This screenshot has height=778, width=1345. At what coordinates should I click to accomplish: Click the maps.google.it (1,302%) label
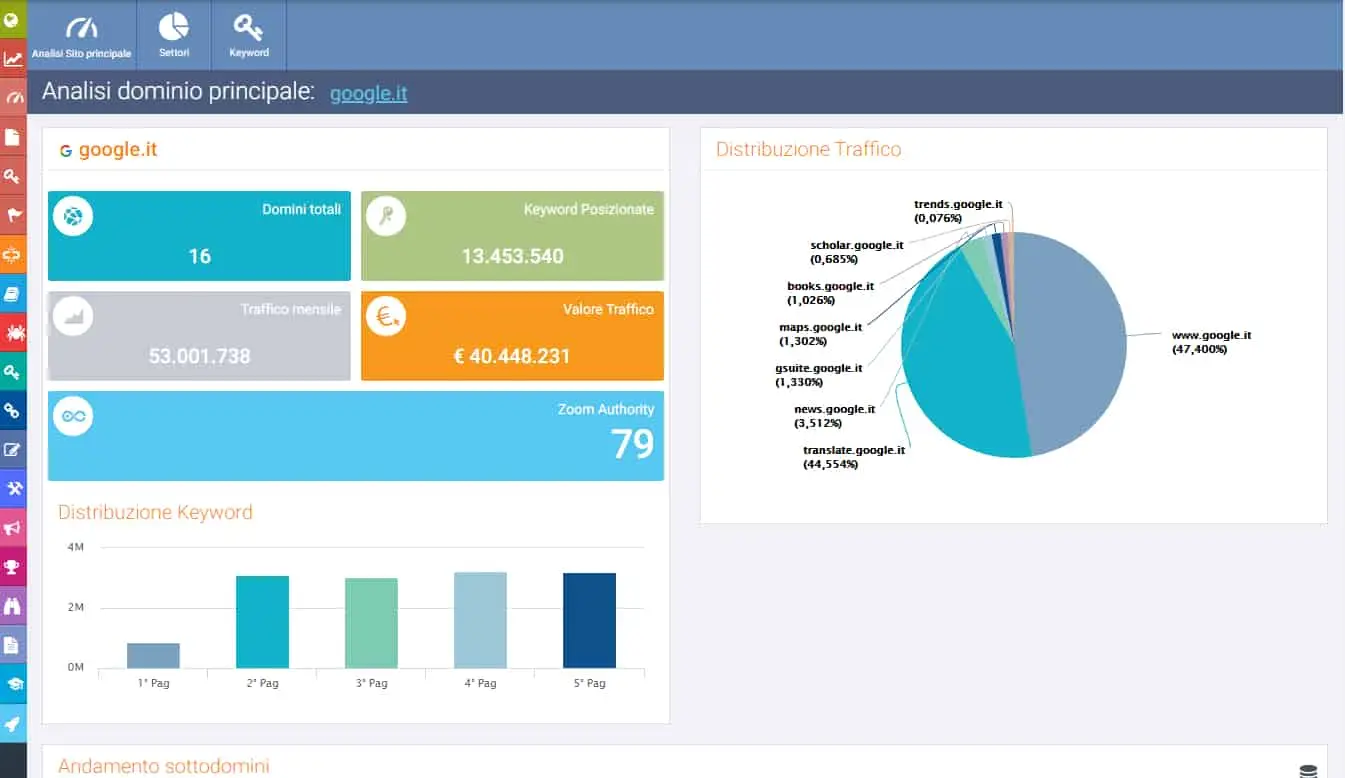(820, 334)
